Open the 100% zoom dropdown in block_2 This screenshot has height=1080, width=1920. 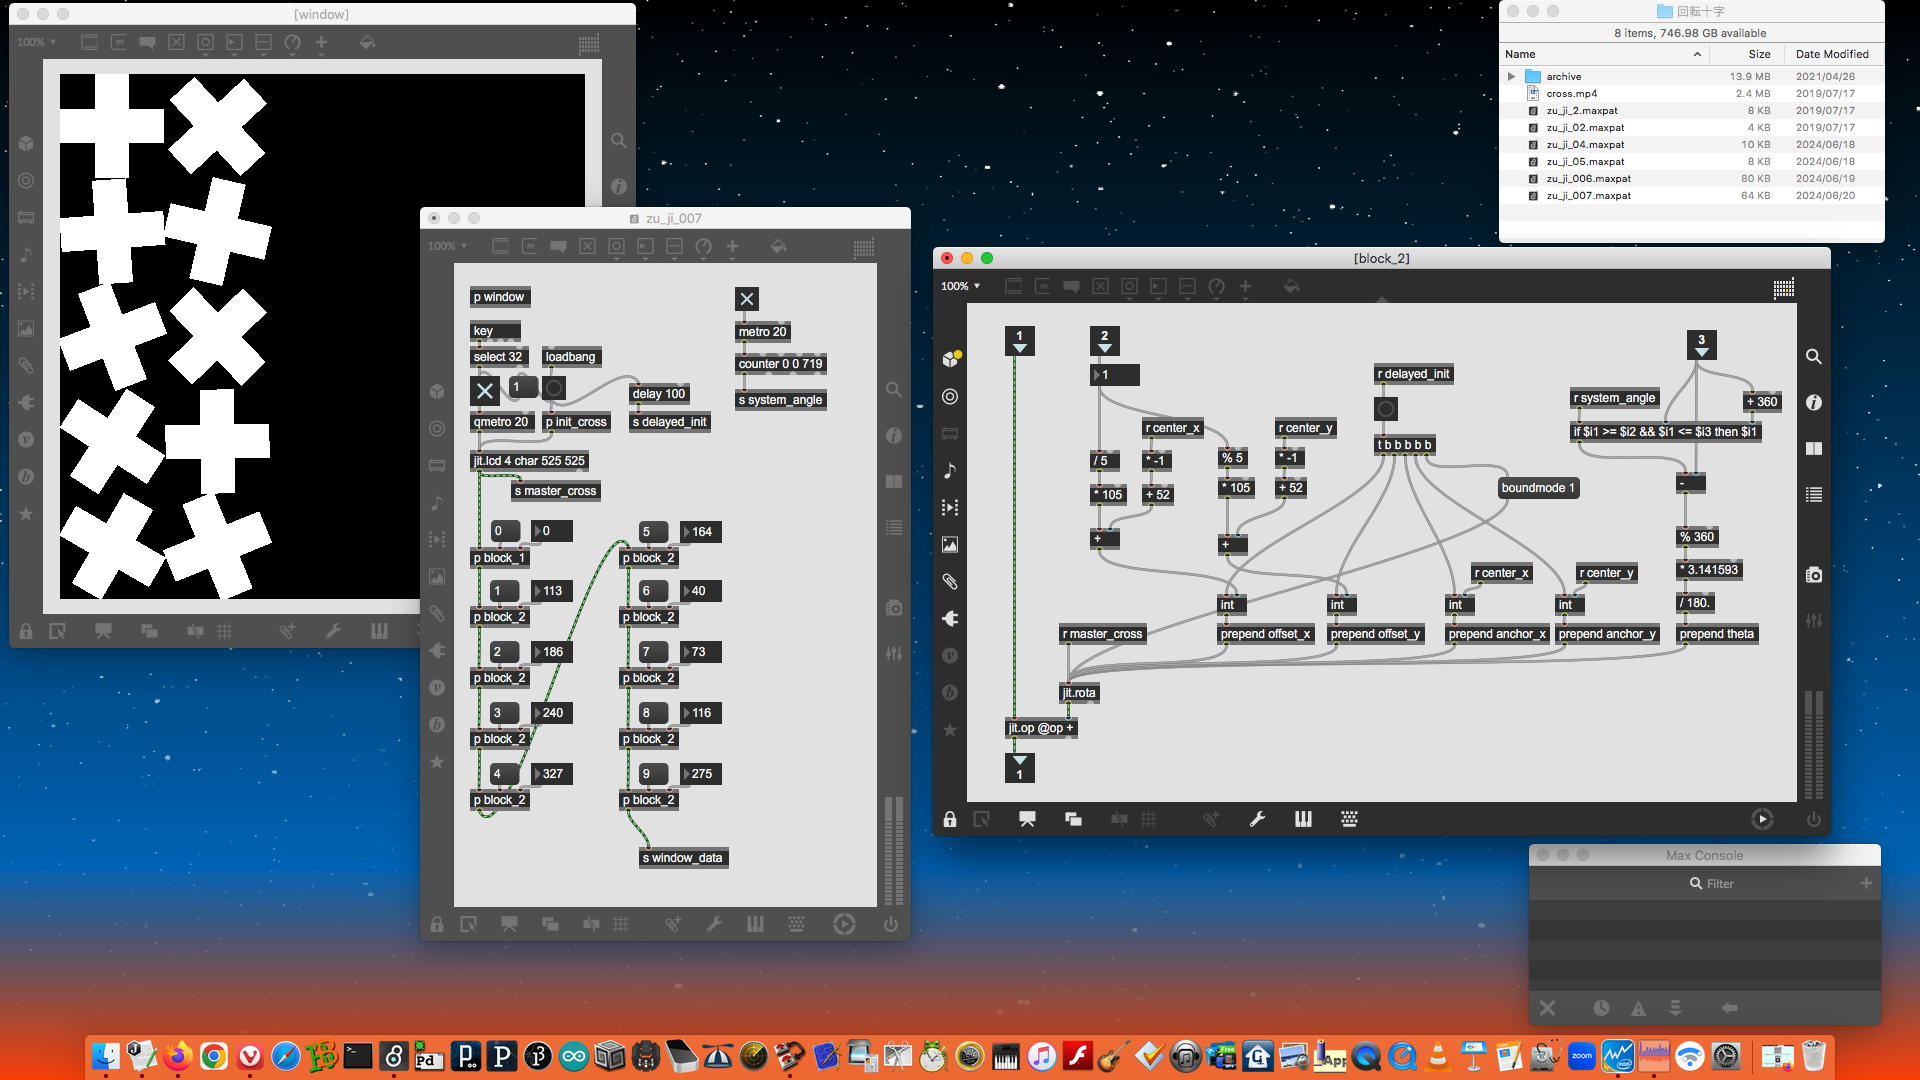[960, 287]
